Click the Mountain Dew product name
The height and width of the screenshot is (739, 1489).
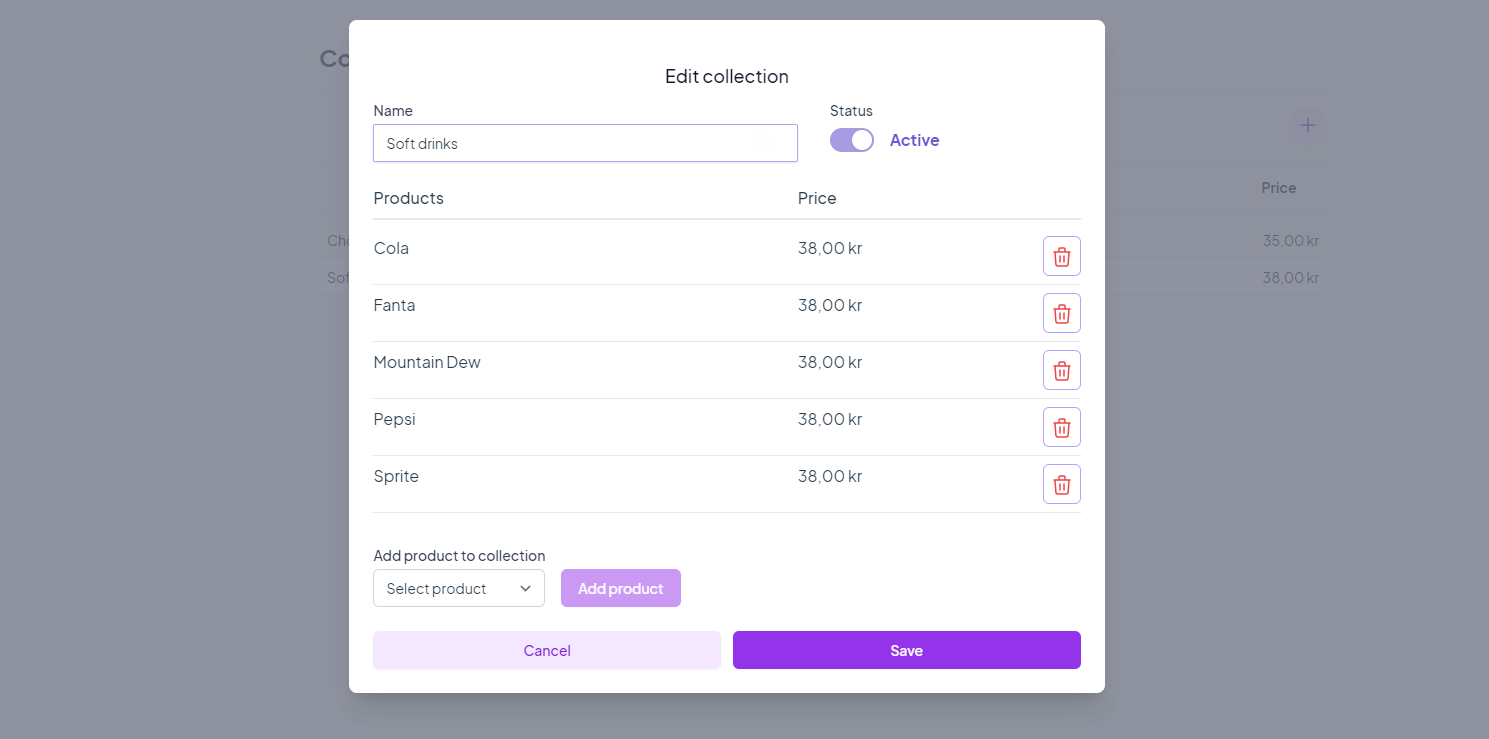click(427, 362)
